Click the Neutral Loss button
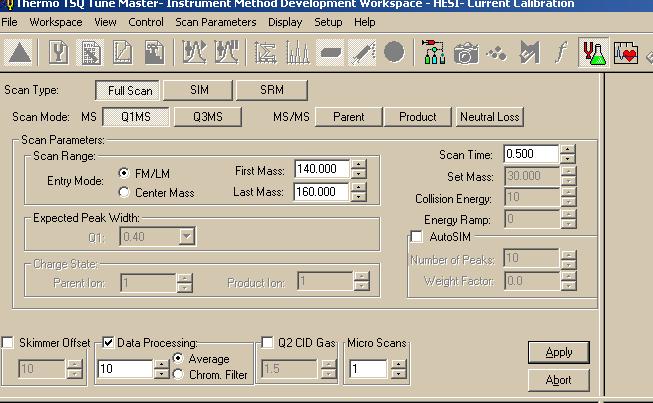Image resolution: width=653 pixels, height=403 pixels. tap(490, 117)
